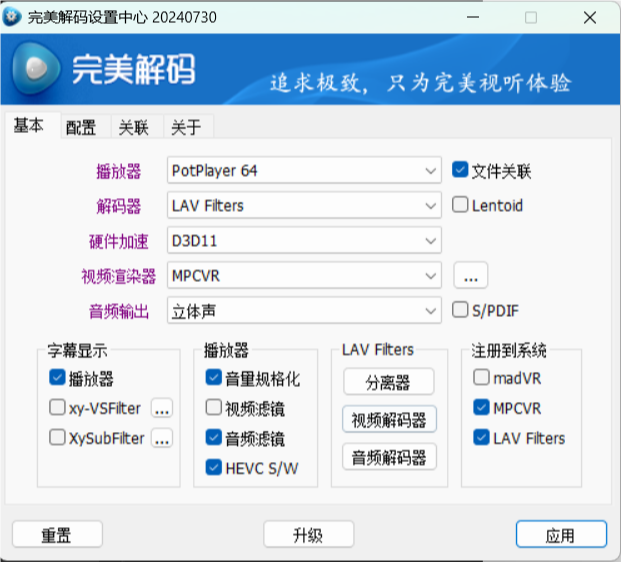Open XySubFilter settings ellipsis button

click(x=162, y=438)
